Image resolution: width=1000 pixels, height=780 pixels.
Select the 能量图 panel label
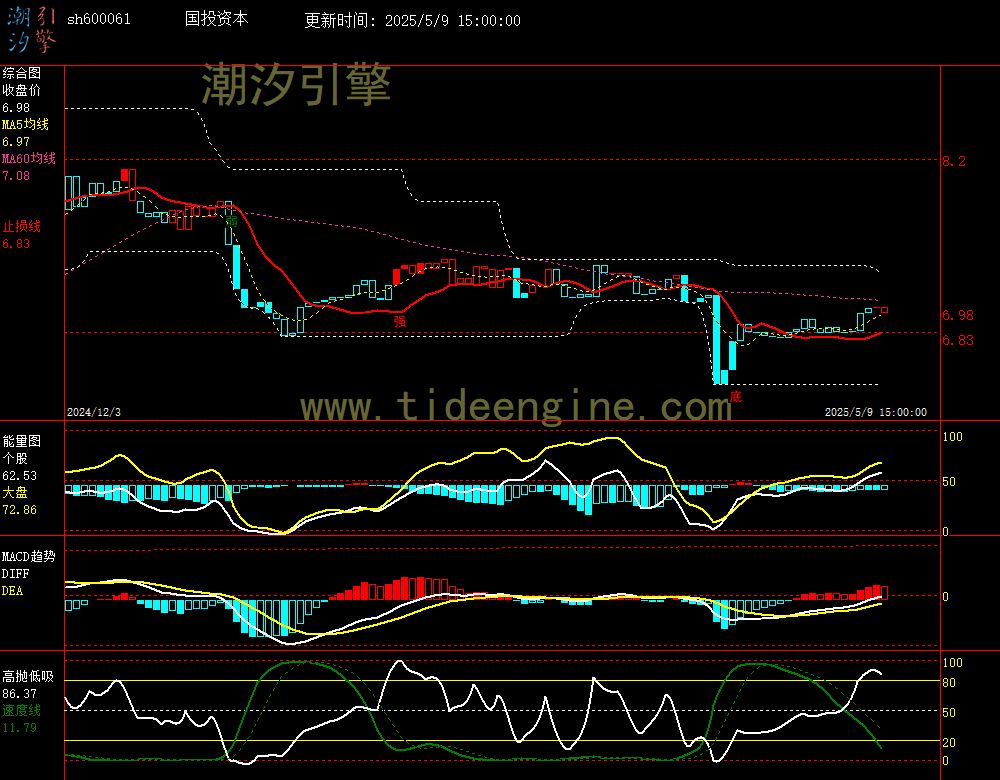[21, 441]
